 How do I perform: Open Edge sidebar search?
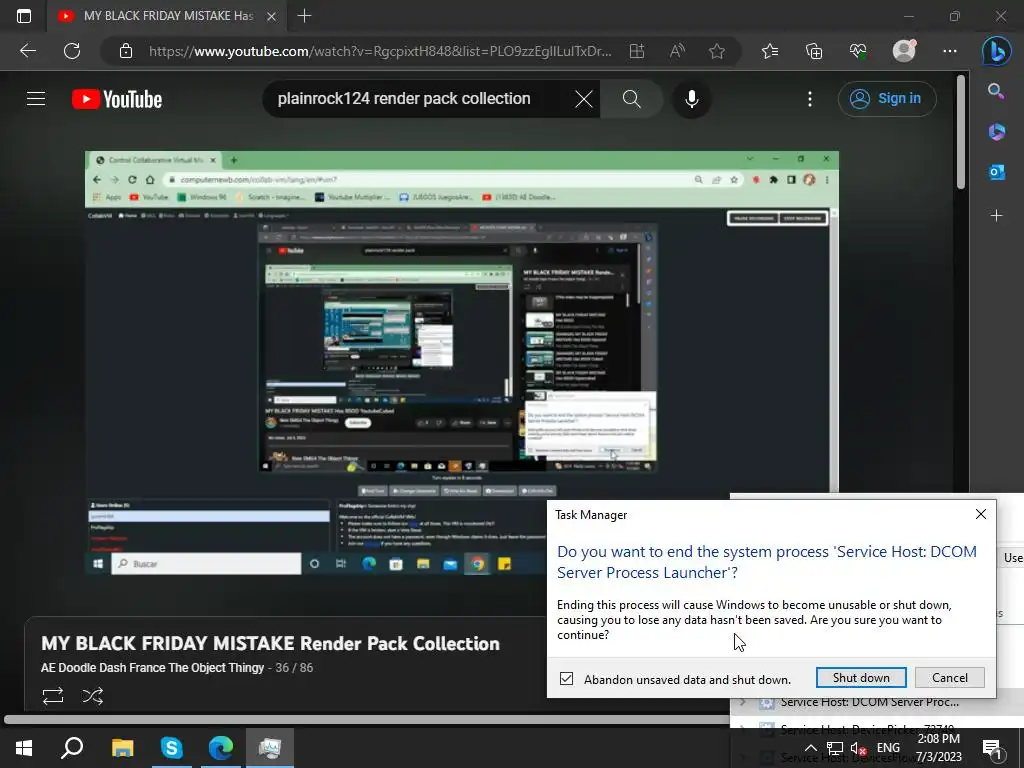(x=996, y=91)
